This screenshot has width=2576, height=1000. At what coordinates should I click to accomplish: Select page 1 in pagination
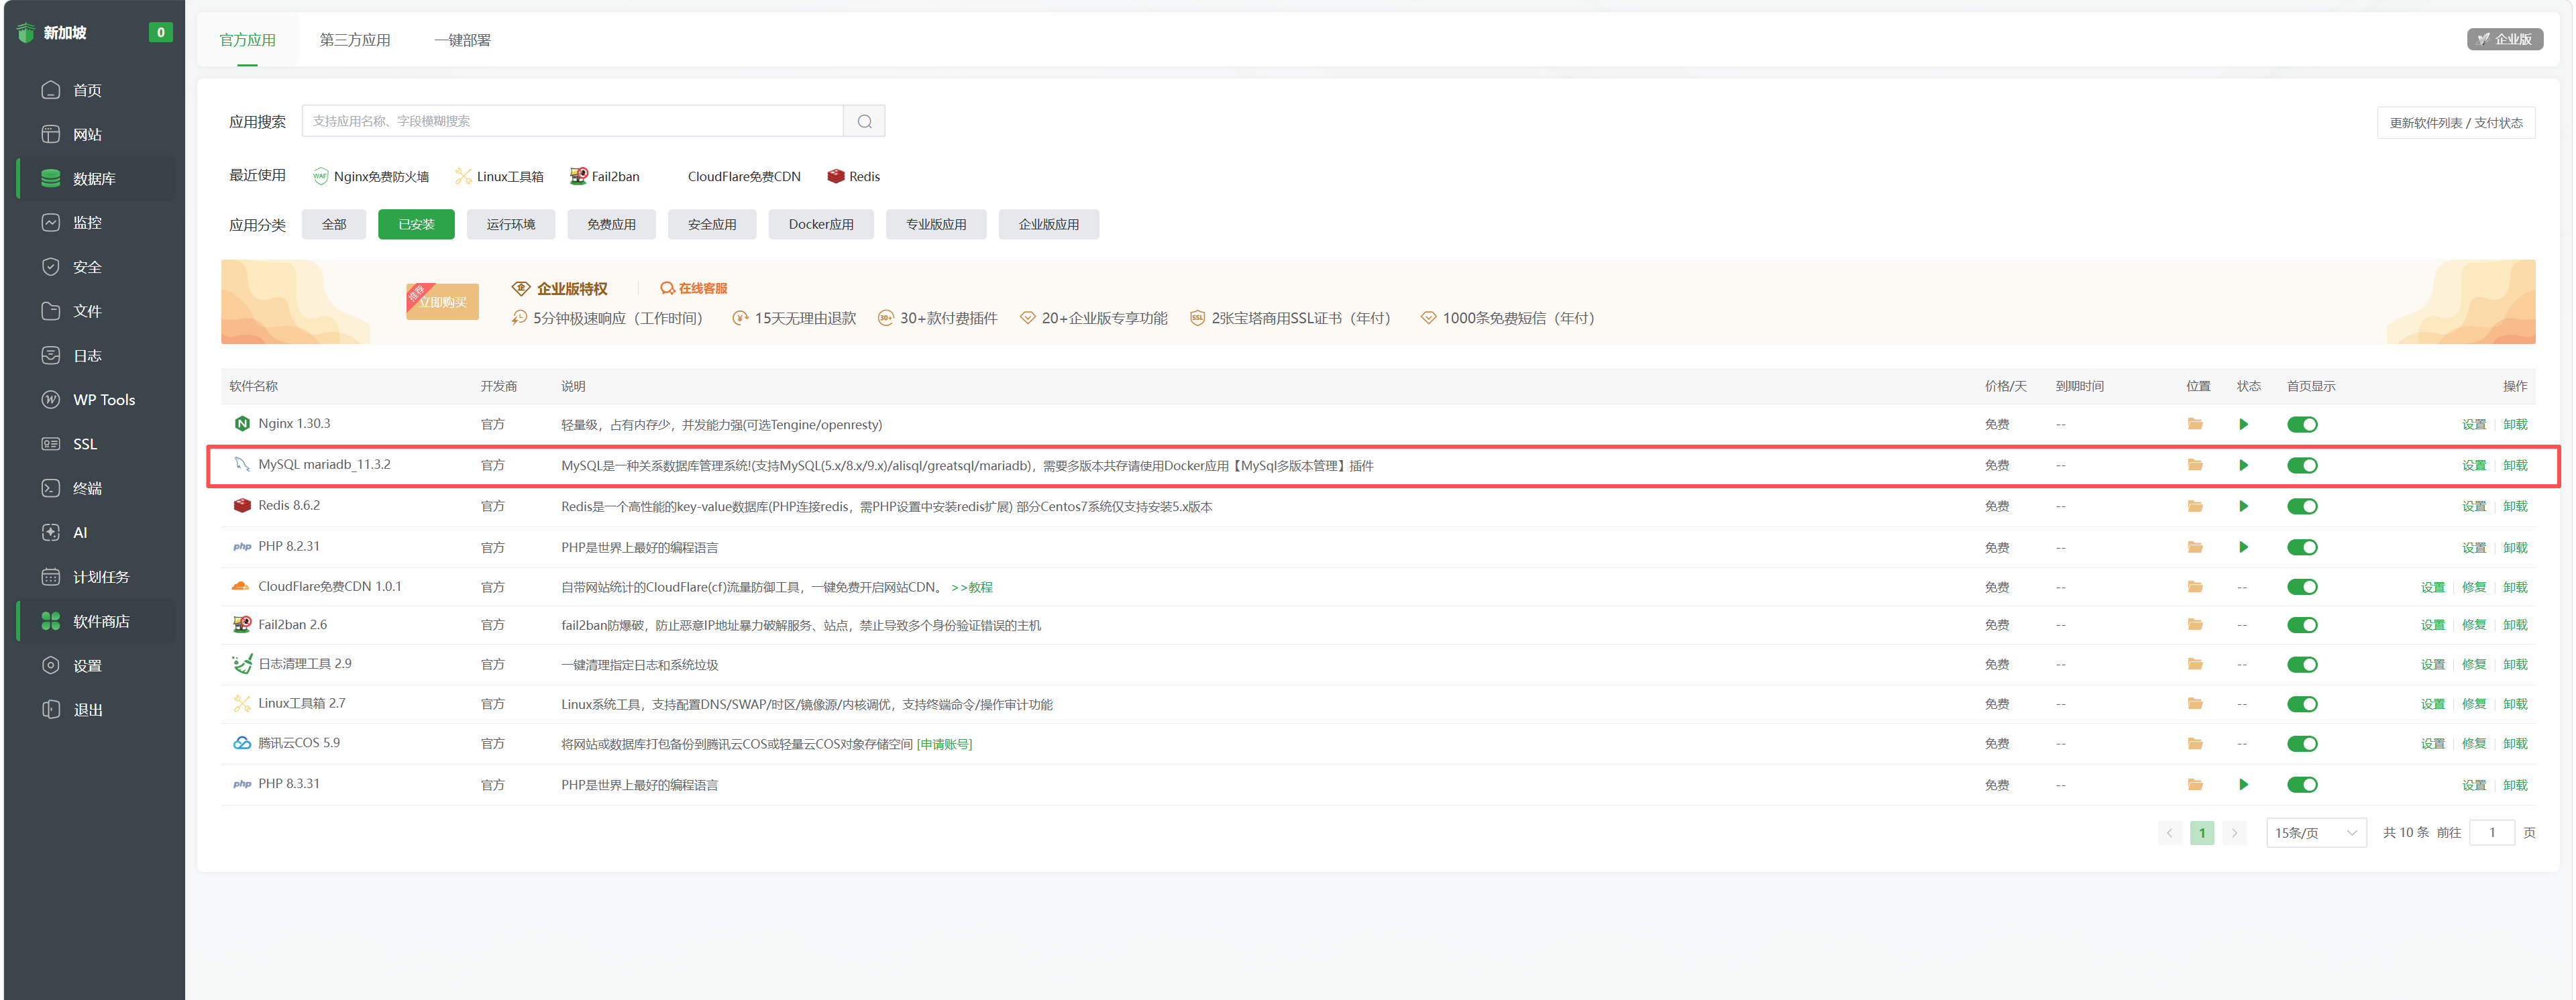click(2202, 833)
